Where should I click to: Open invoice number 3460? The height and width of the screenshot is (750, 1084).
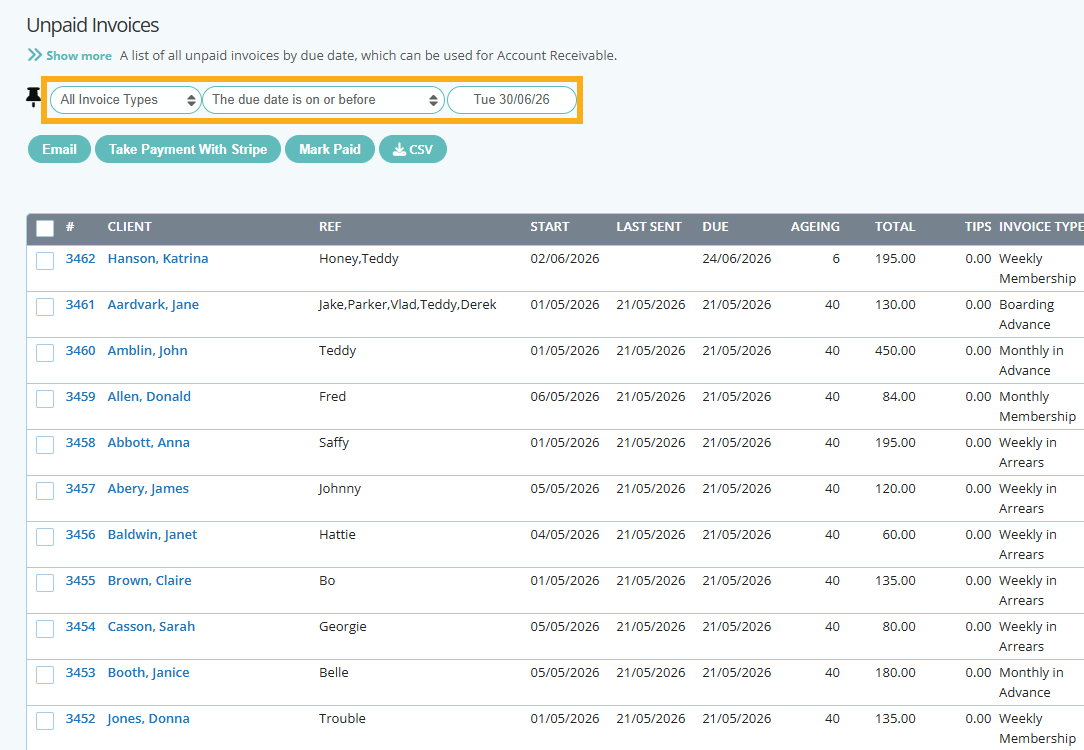80,350
